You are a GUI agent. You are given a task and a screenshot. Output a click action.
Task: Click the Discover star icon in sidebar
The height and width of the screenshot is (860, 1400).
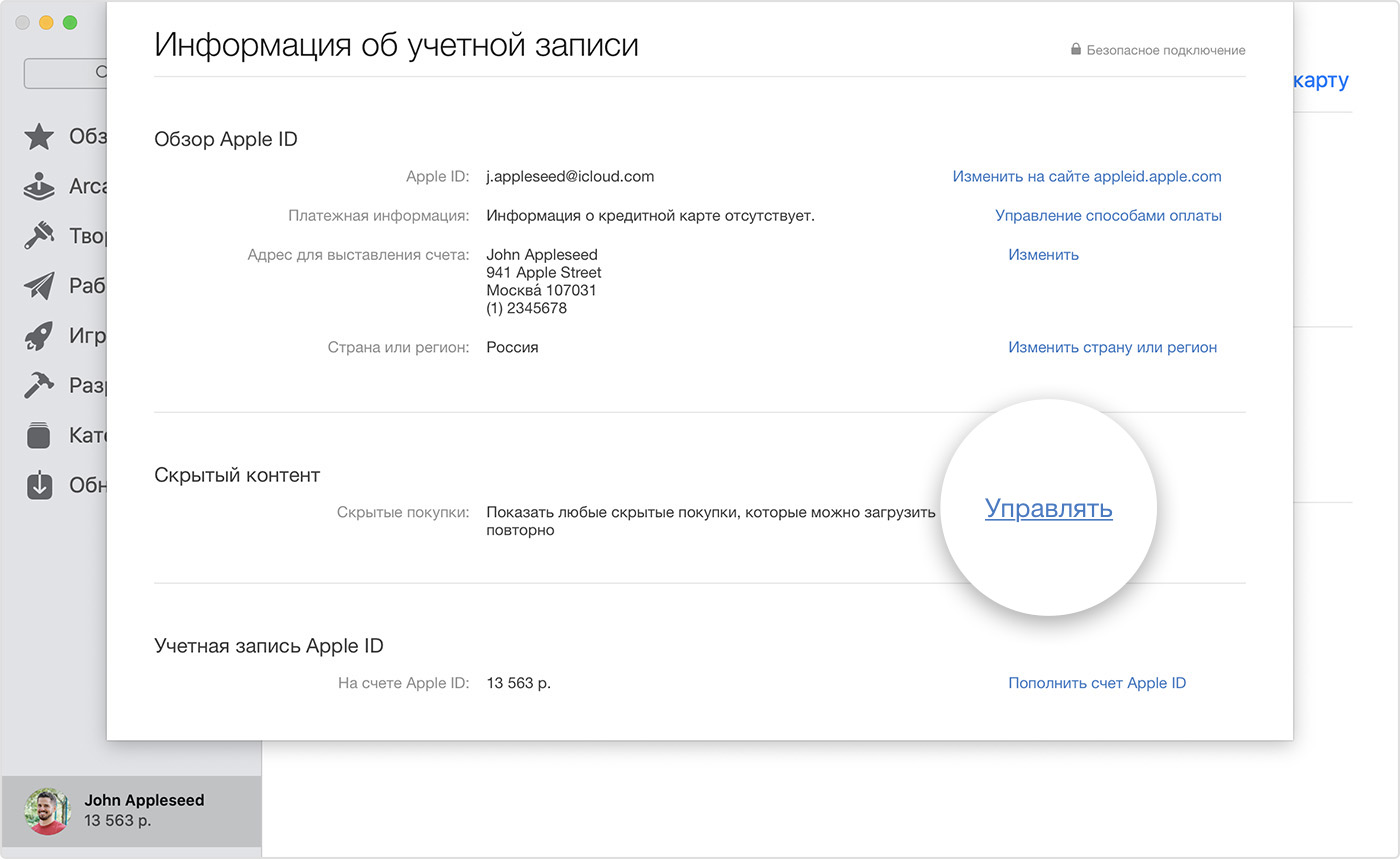click(x=39, y=137)
